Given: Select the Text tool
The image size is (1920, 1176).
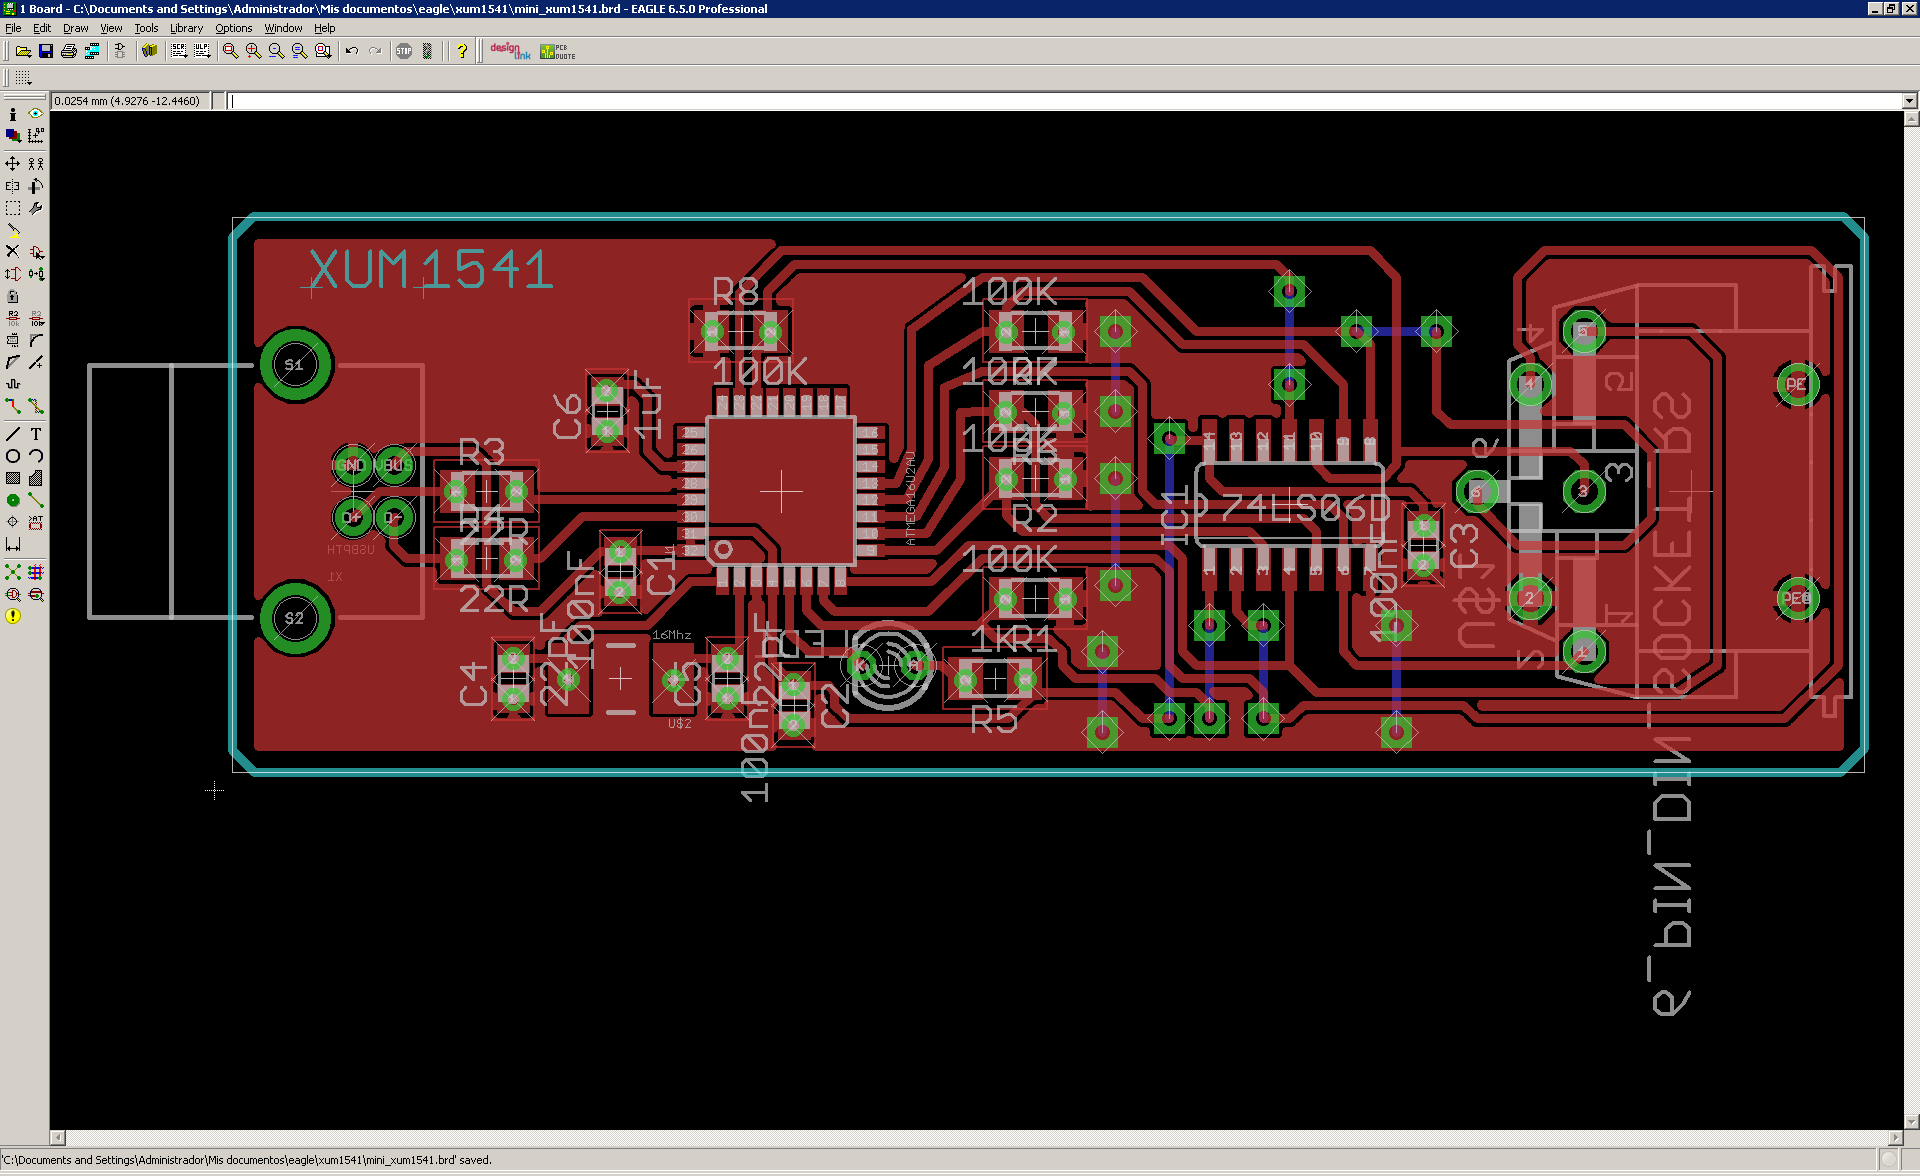Looking at the screenshot, I should point(36,434).
